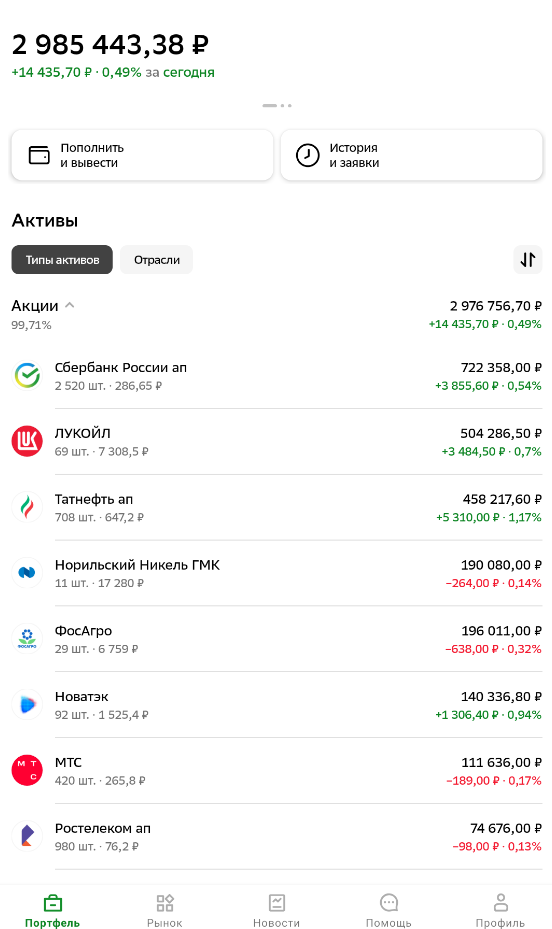Tap the sort arrows icon
Screen dimensions: 552x929
click(x=528, y=260)
